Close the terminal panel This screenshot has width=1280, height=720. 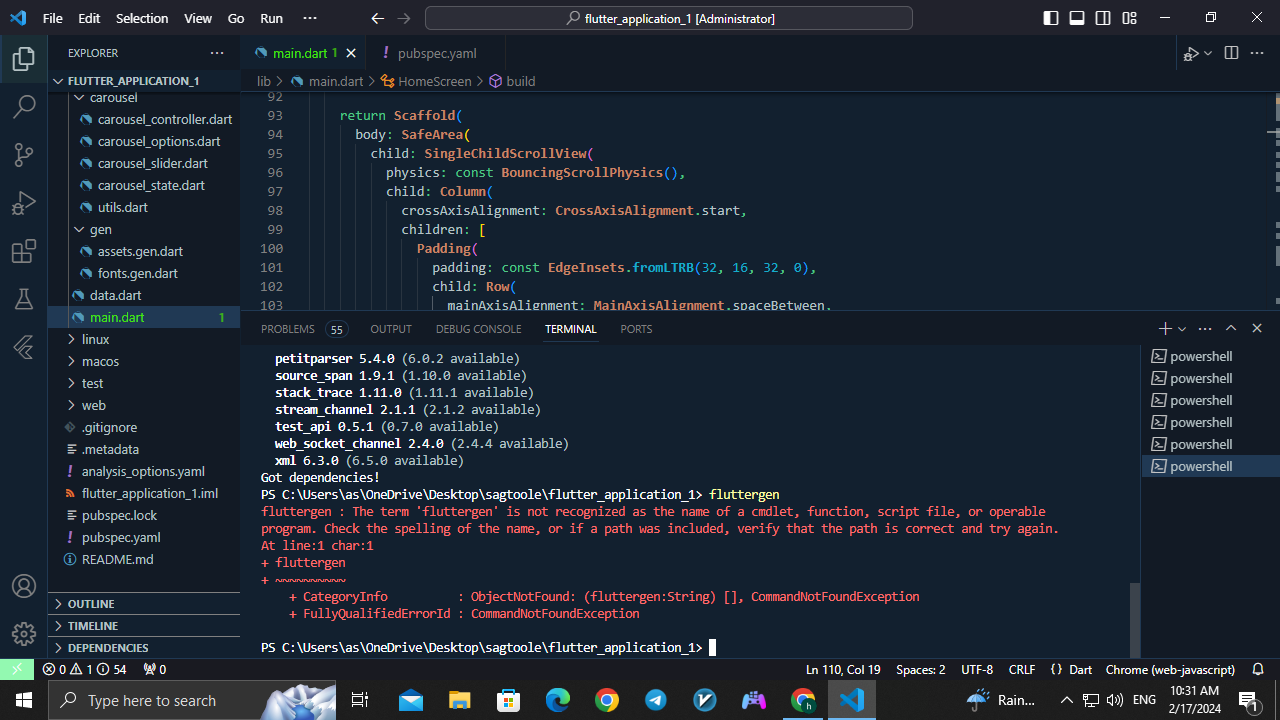click(x=1257, y=328)
